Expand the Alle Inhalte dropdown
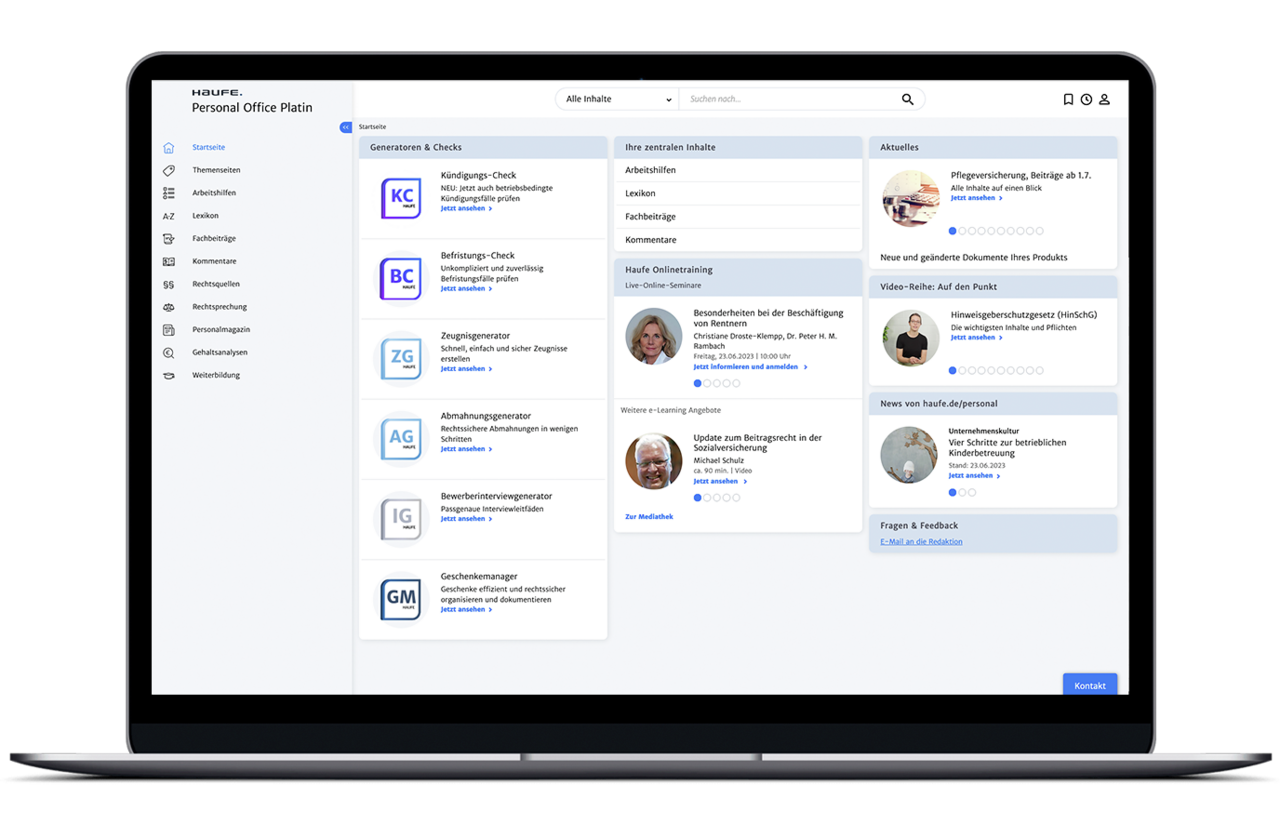This screenshot has width=1280, height=837. pos(617,100)
